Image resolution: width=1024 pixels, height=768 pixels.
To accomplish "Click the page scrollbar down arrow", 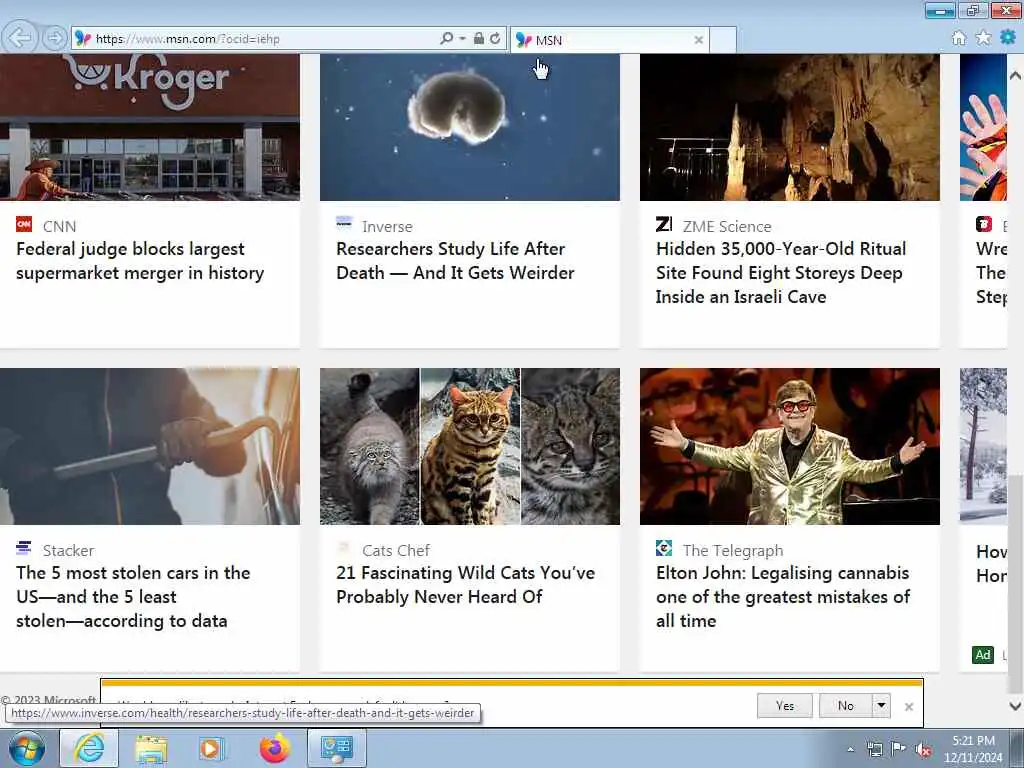I will pyautogui.click(x=1015, y=706).
